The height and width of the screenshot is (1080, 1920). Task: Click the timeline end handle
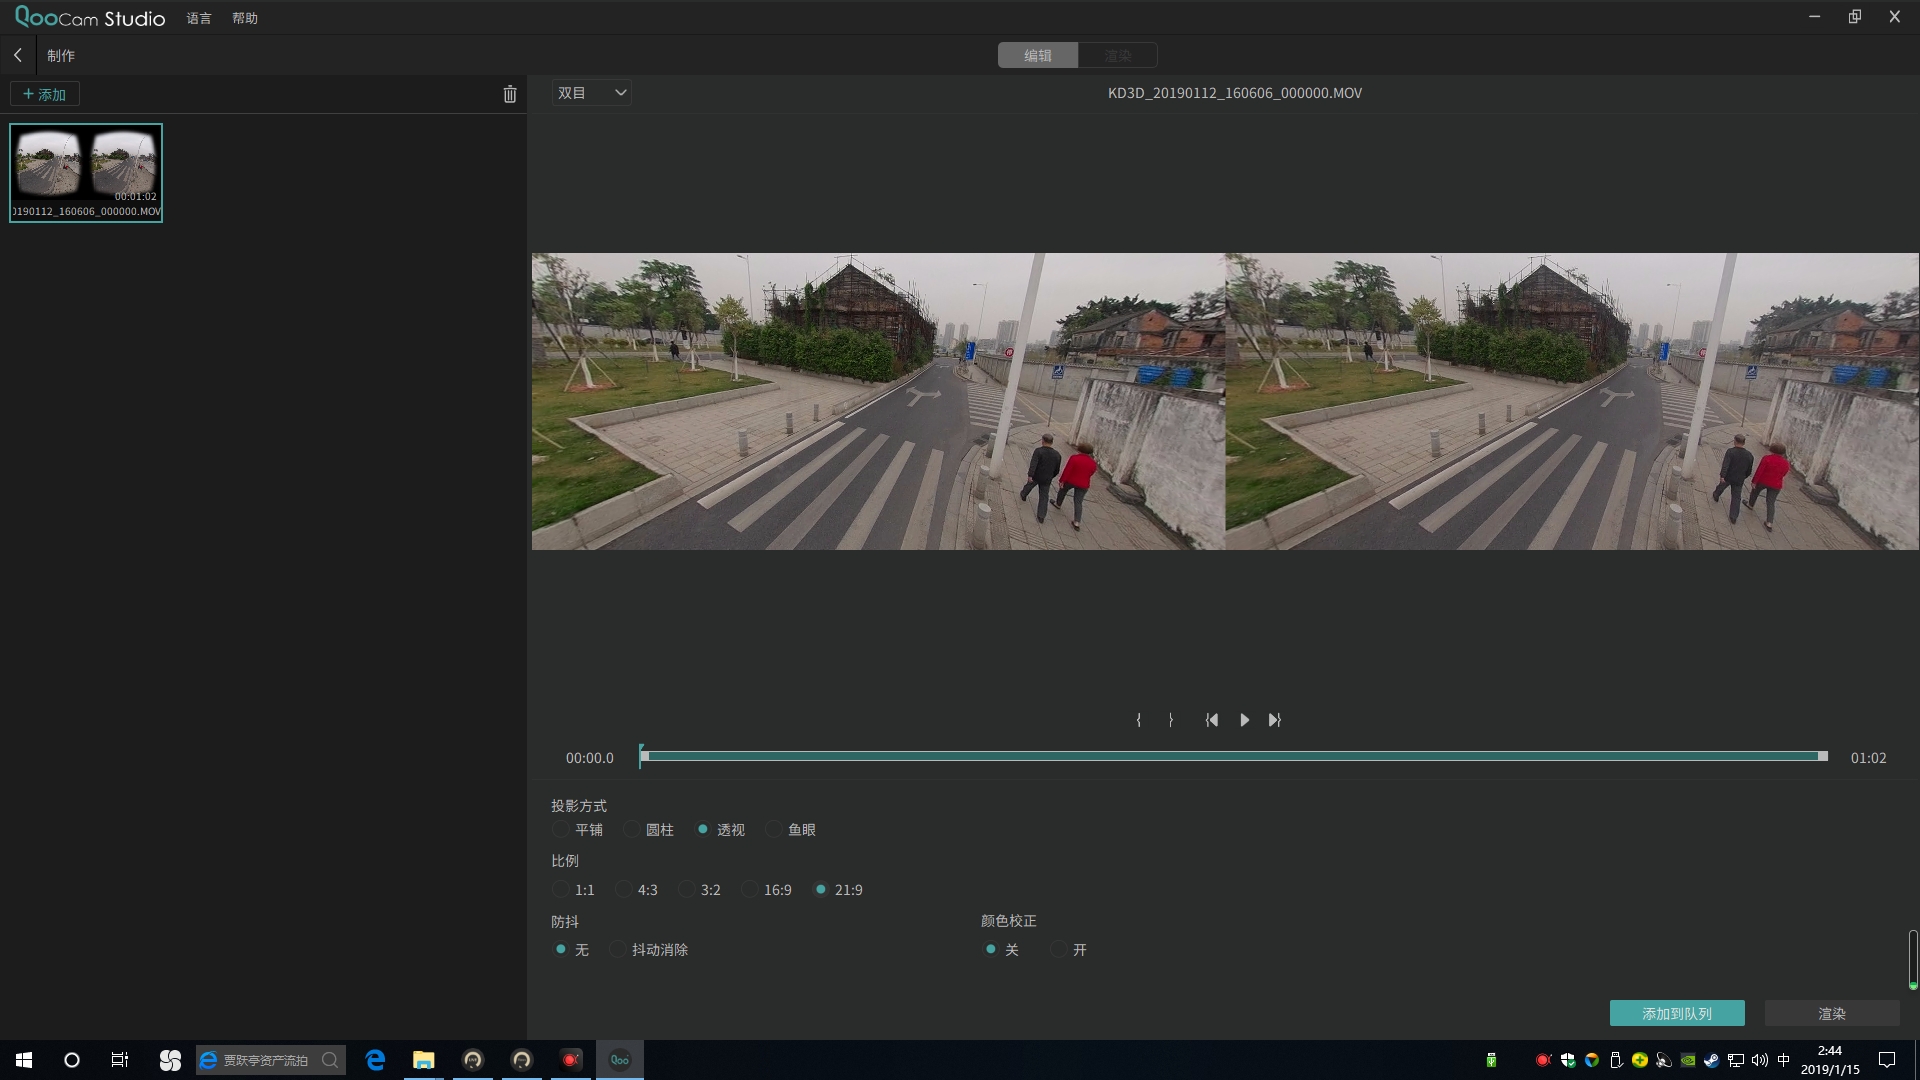[1823, 756]
